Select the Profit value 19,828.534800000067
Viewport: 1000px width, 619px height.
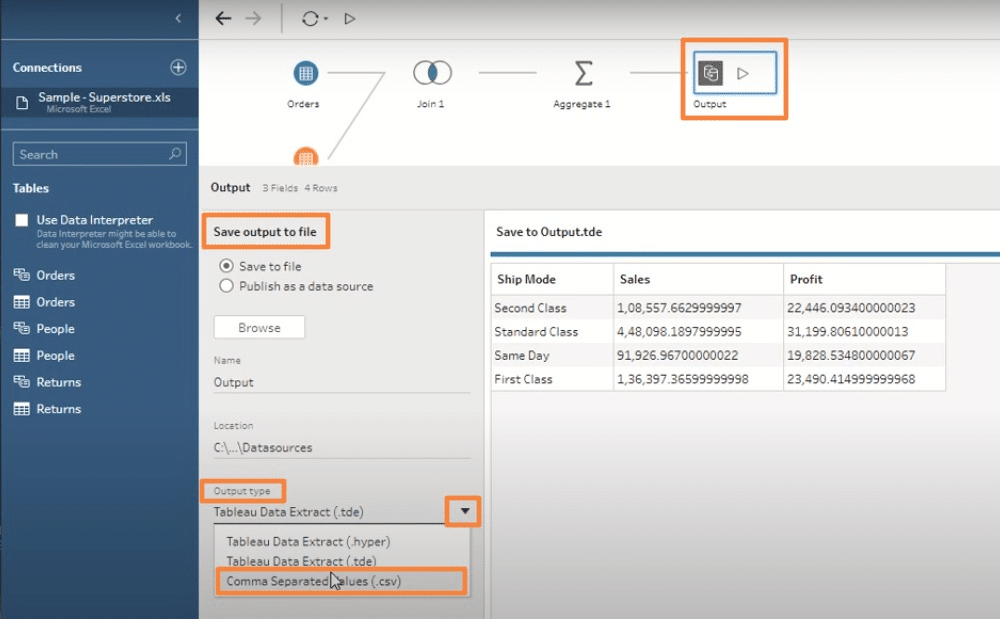(x=864, y=355)
